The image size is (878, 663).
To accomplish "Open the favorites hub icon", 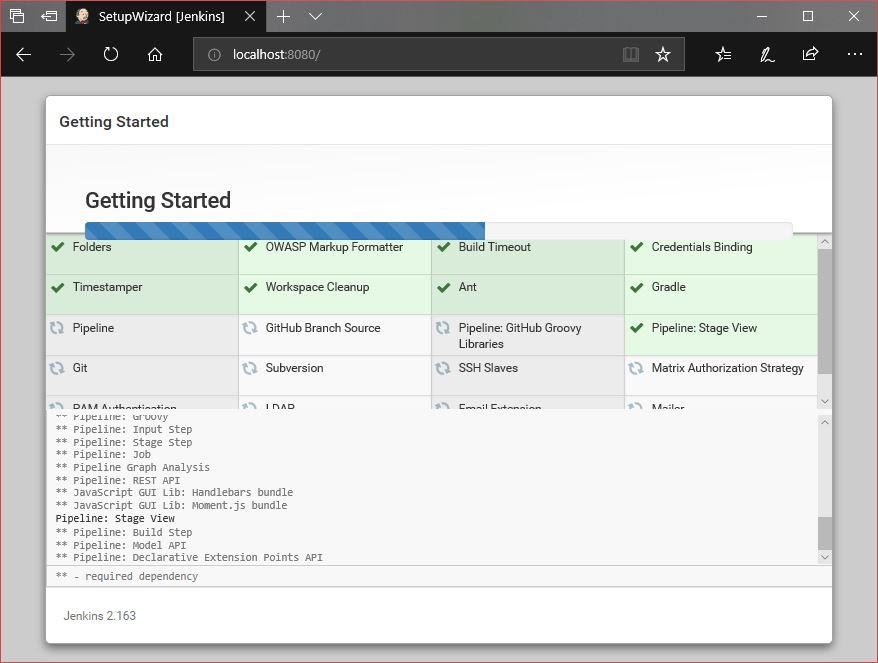I will [x=723, y=55].
